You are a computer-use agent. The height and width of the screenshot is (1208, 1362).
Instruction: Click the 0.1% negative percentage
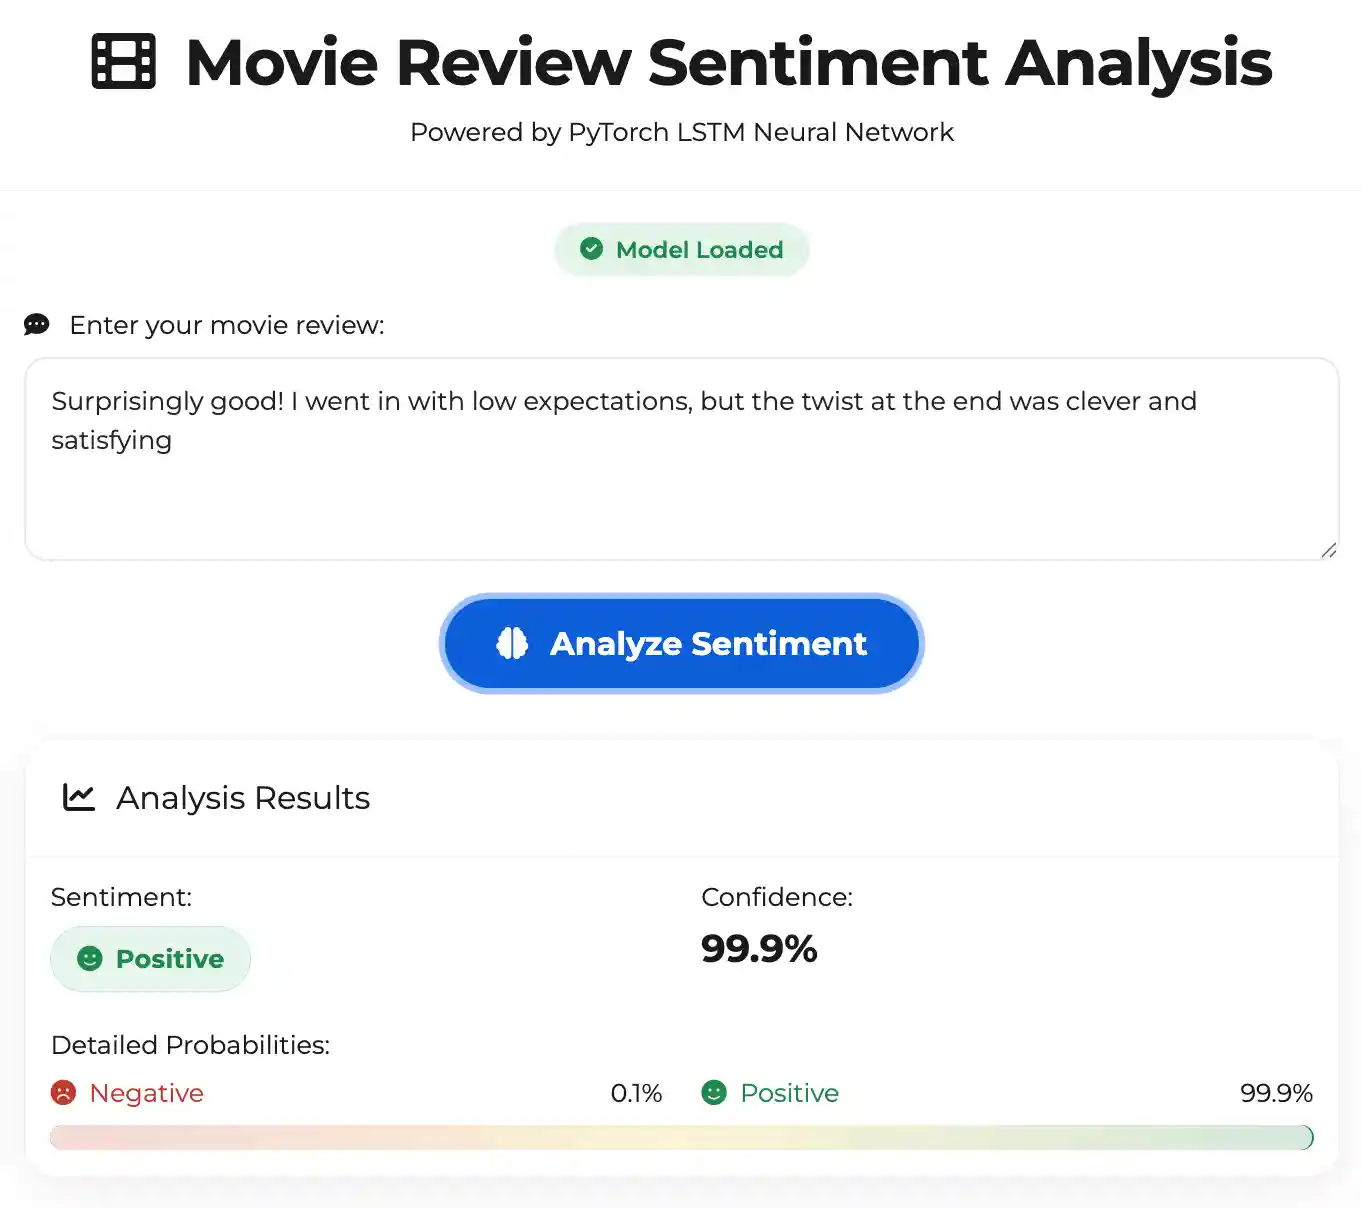coord(636,1093)
